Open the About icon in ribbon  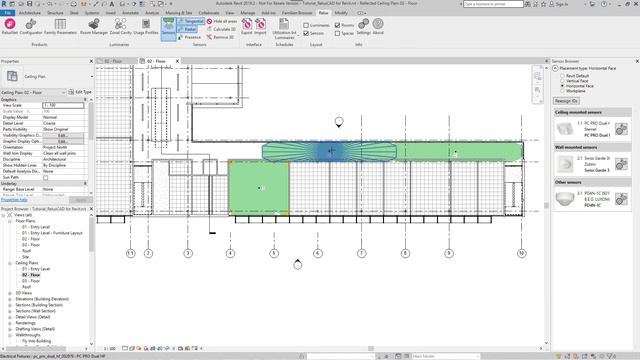tap(378, 26)
